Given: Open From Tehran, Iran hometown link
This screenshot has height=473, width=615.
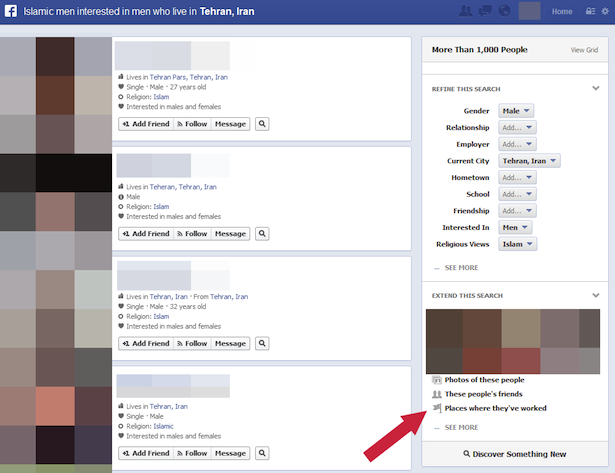Looking at the screenshot, I should [229, 297].
